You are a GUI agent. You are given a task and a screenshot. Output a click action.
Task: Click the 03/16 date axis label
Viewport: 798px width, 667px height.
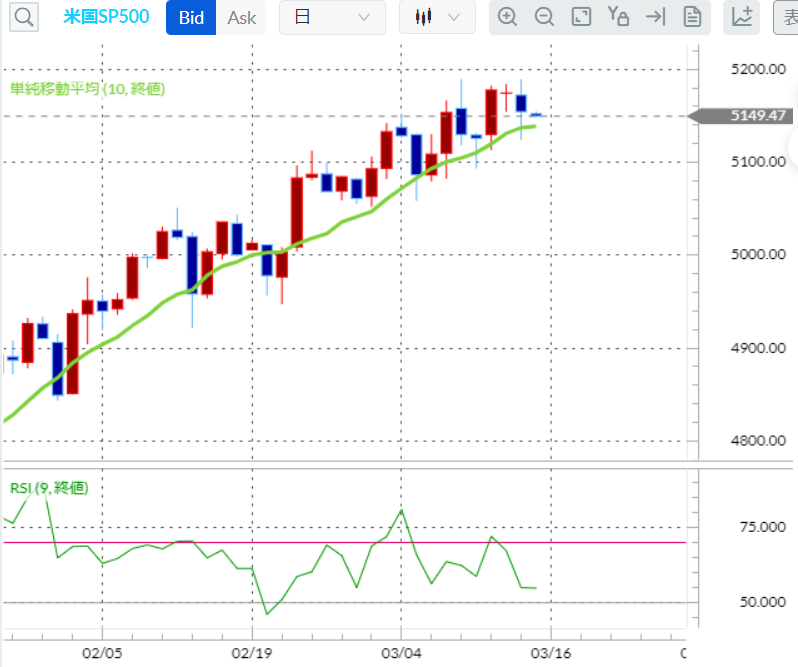(x=551, y=653)
